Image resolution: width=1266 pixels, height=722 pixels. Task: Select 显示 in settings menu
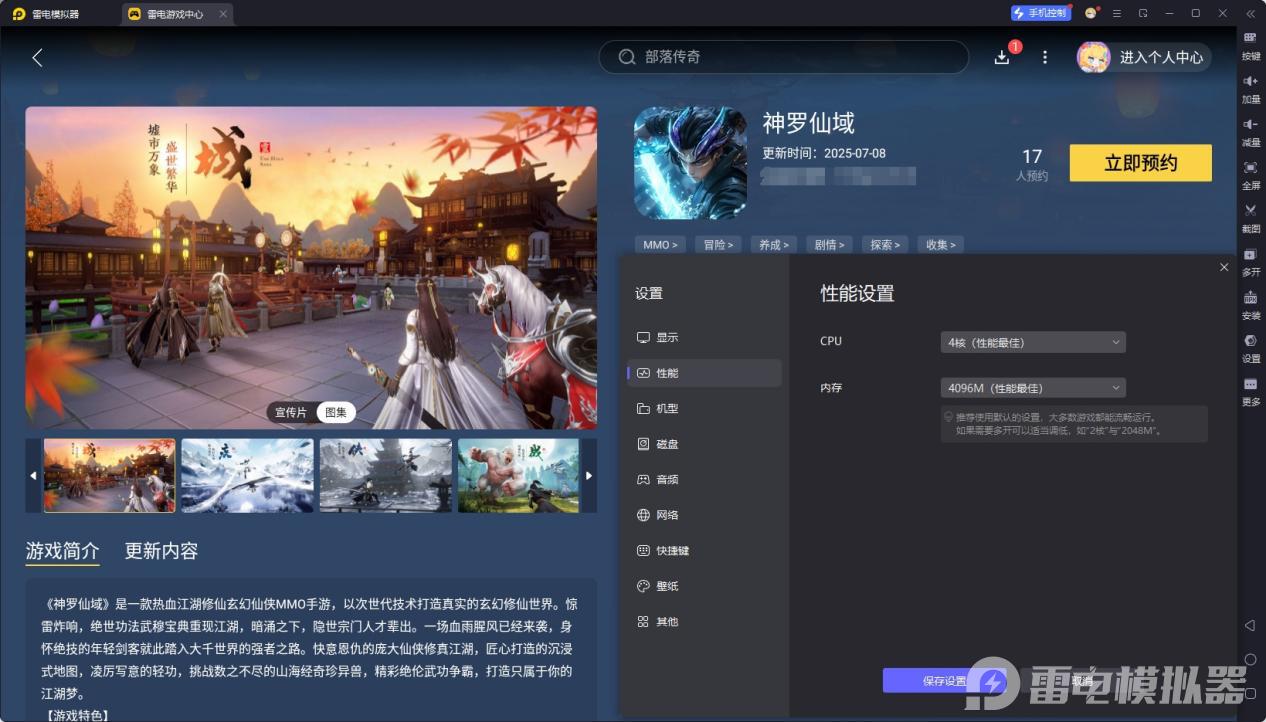[x=704, y=338]
